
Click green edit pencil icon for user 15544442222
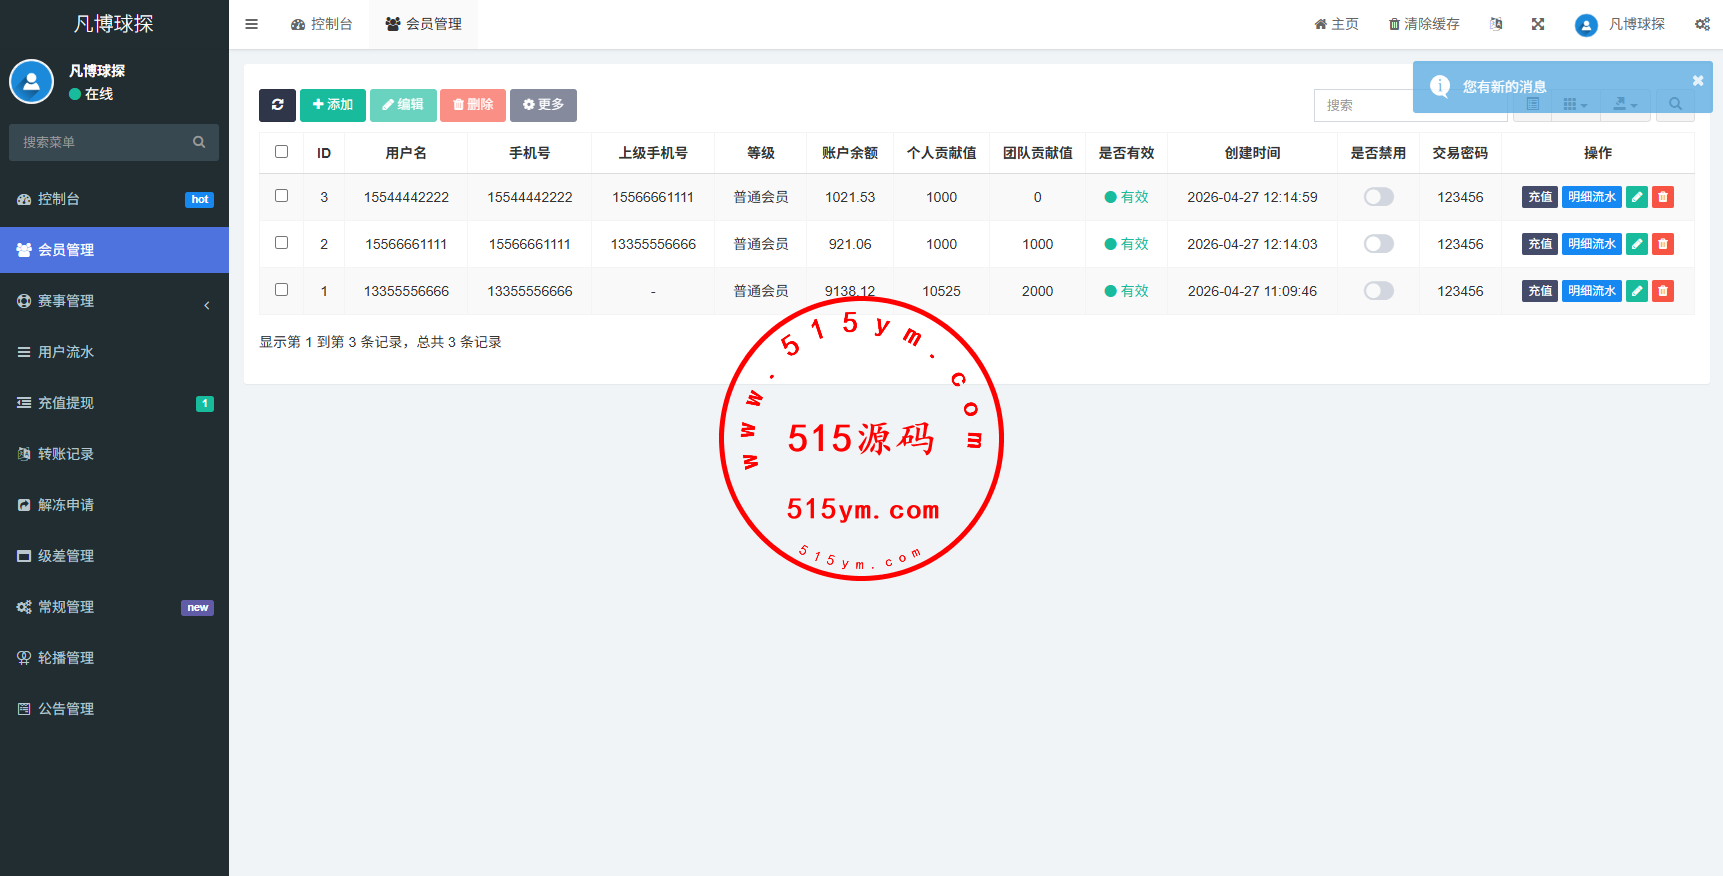(1637, 197)
